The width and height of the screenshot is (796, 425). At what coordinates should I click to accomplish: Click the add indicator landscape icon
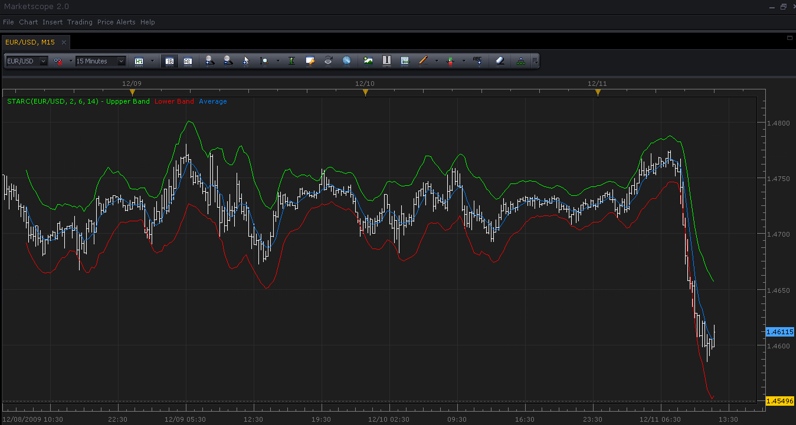pos(368,61)
